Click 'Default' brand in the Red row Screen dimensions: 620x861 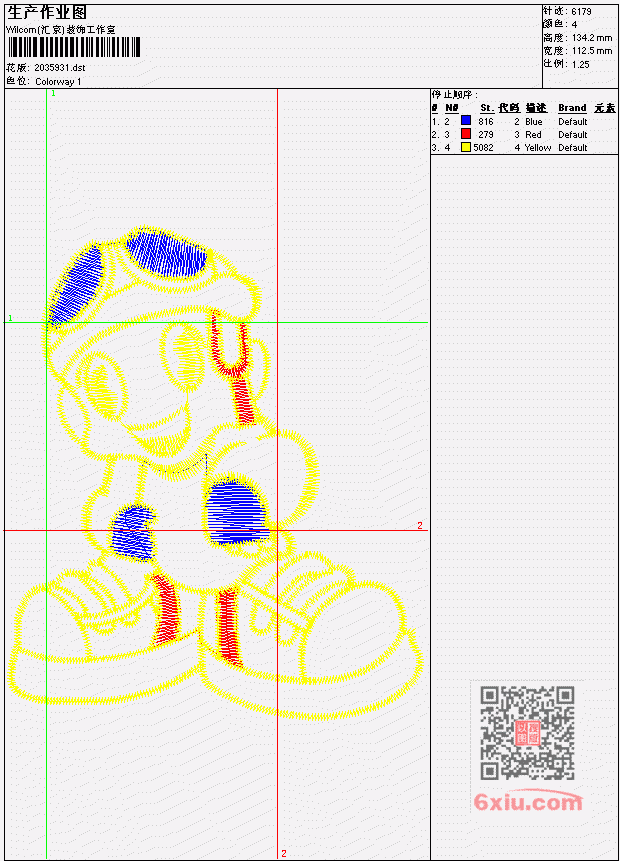tap(573, 135)
